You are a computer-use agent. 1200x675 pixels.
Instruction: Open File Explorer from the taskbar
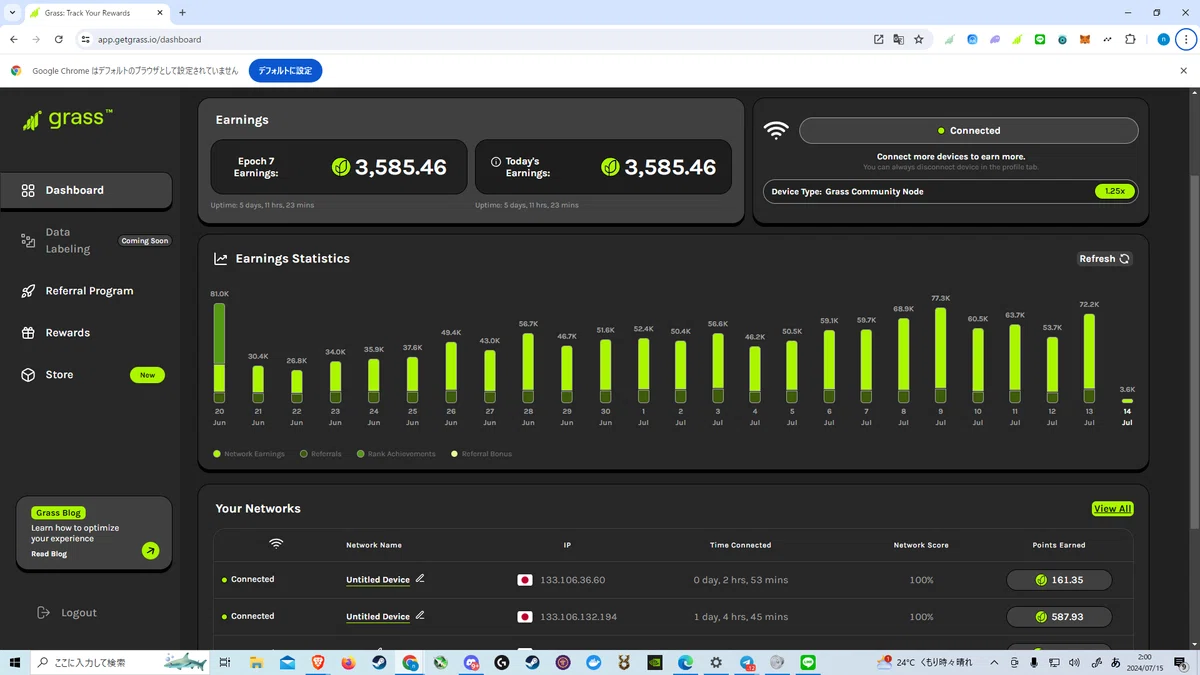(x=256, y=662)
